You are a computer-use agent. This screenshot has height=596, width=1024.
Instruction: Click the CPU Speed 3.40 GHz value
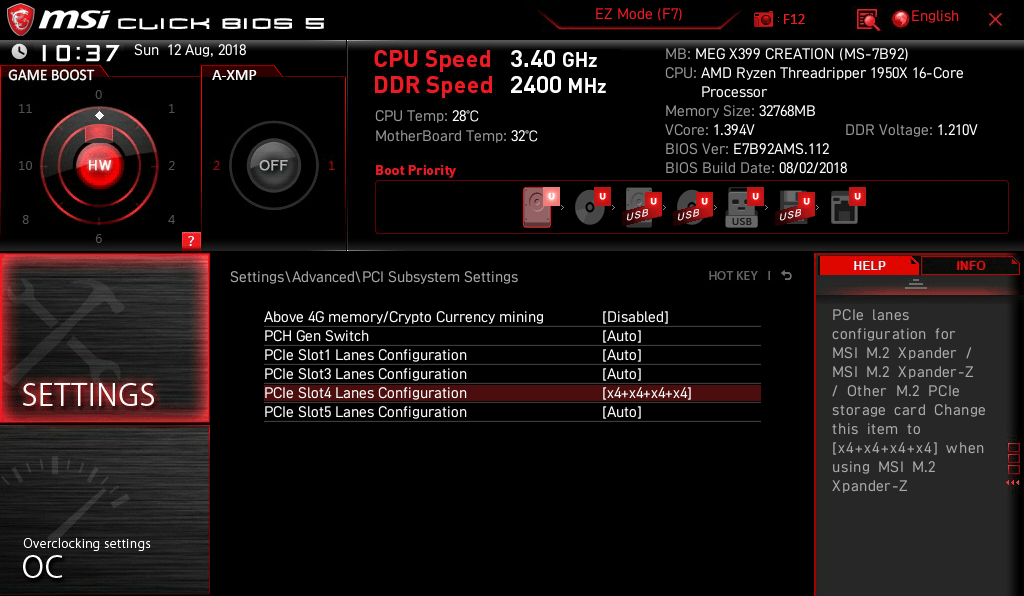click(553, 59)
